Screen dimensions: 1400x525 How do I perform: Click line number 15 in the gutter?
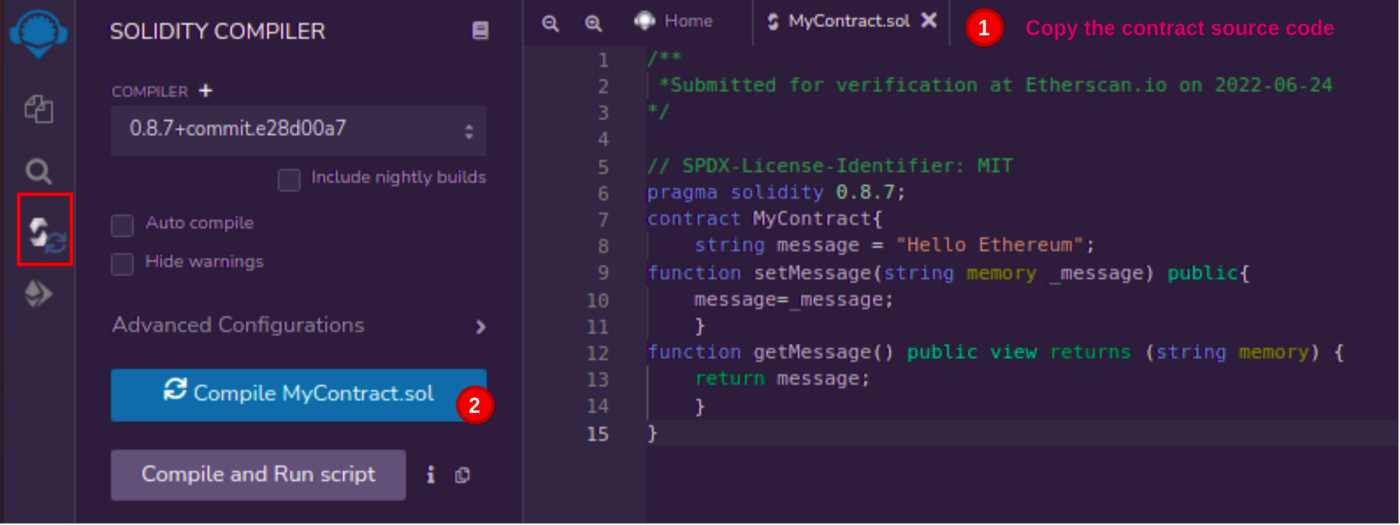coord(597,433)
